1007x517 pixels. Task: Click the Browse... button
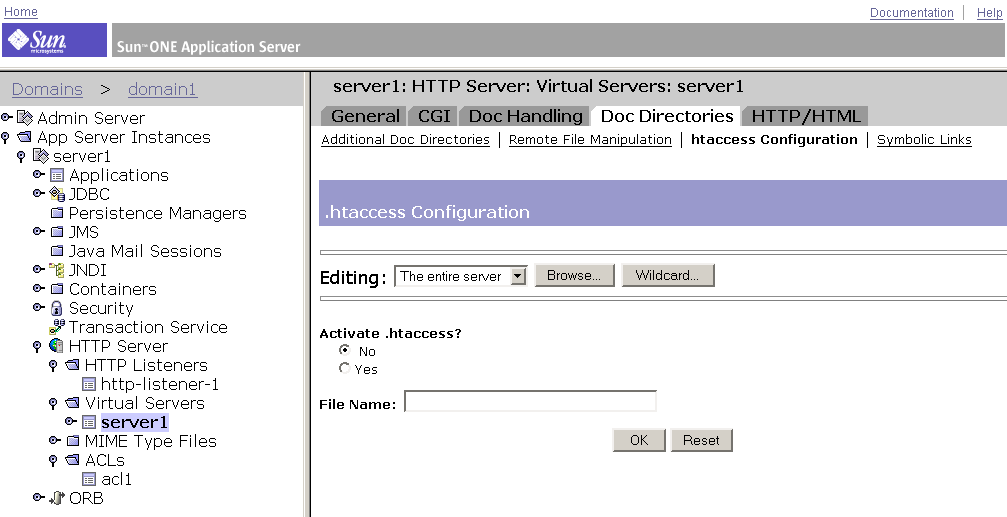(x=574, y=276)
